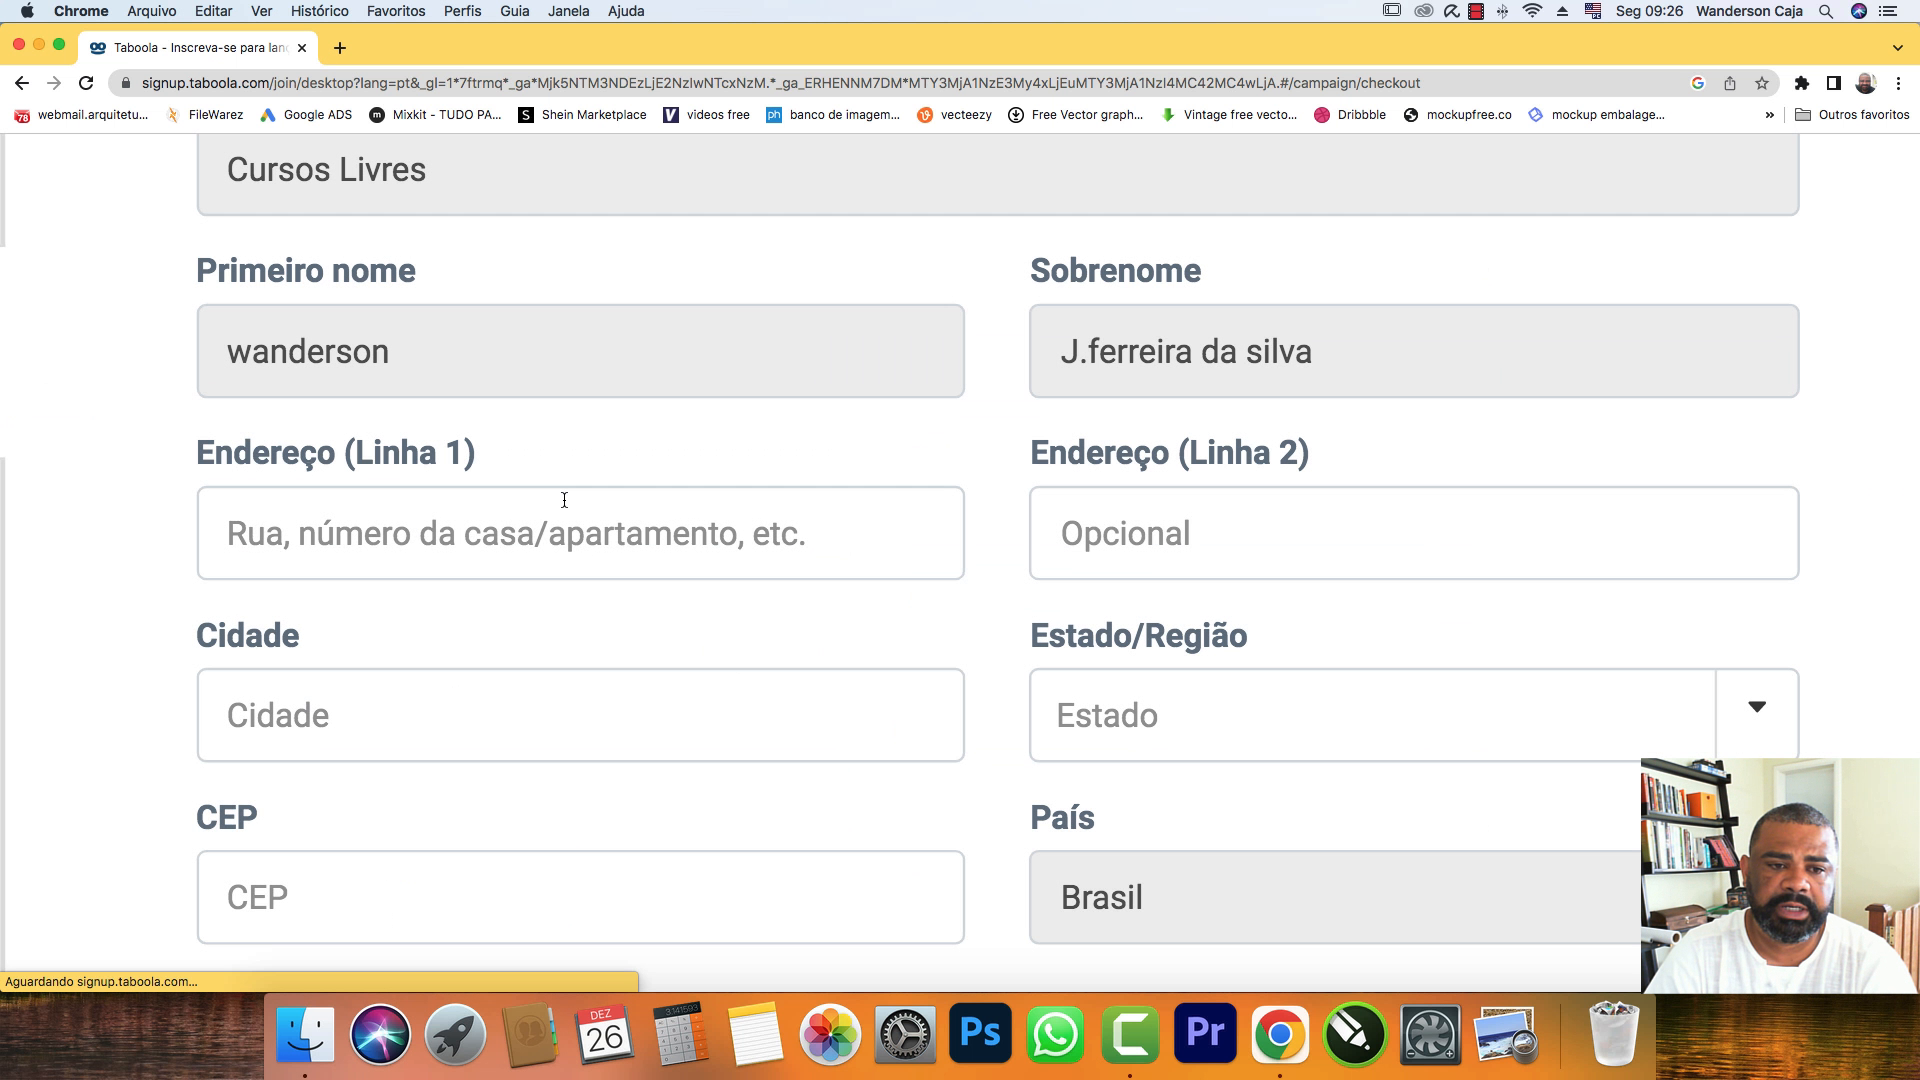Viewport: 1920px width, 1080px height.
Task: Click the page reload icon
Action: (x=86, y=83)
